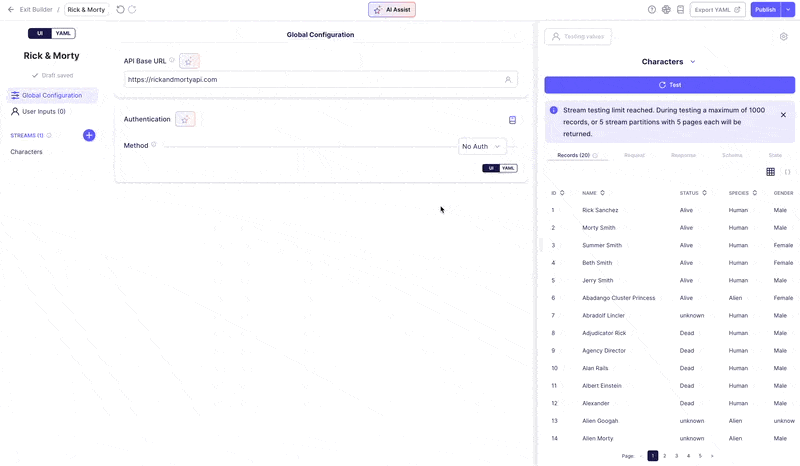Open the Schema tab

click(x=732, y=155)
